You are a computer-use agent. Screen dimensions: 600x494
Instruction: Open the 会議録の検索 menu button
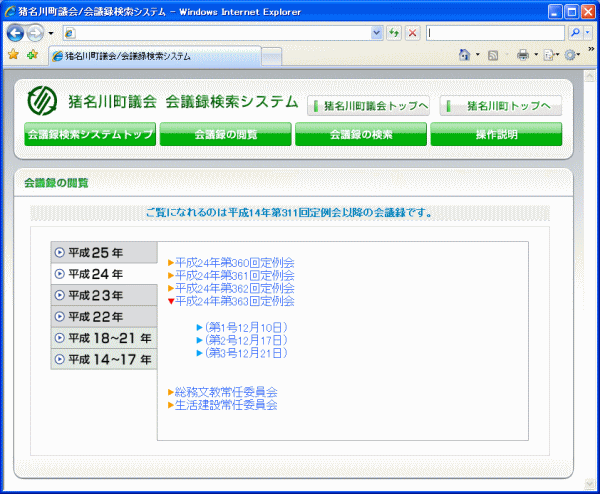tap(361, 134)
